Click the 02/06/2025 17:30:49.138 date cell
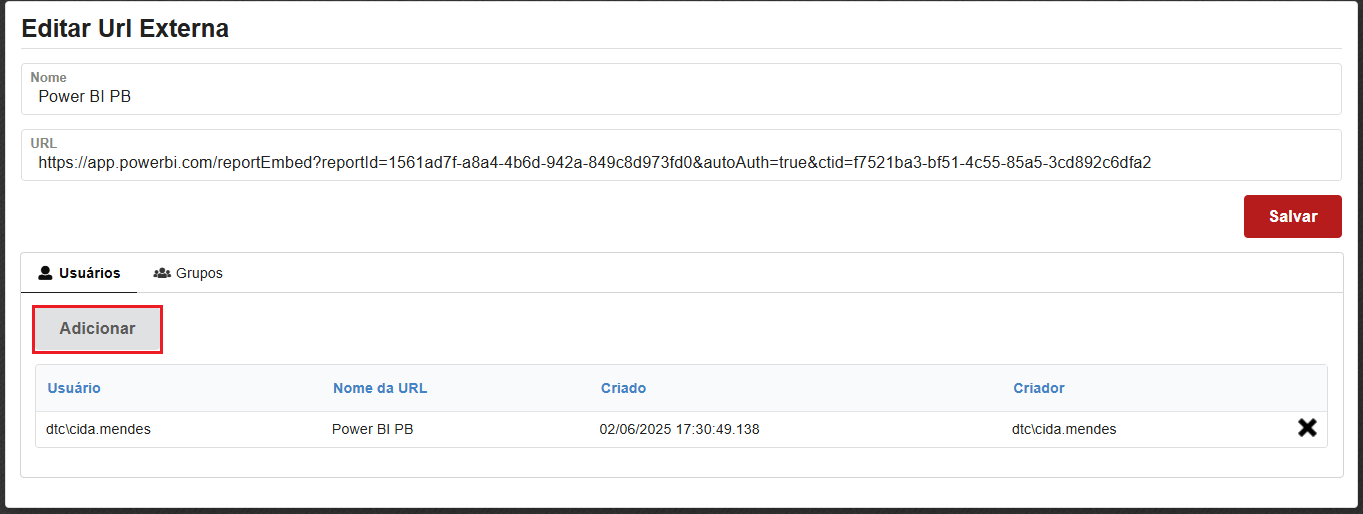The width and height of the screenshot is (1363, 514). (679, 430)
